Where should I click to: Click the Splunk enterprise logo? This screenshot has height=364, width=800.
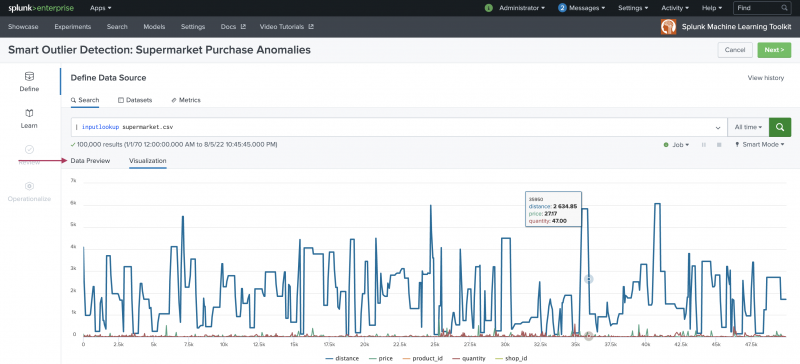pos(41,8)
